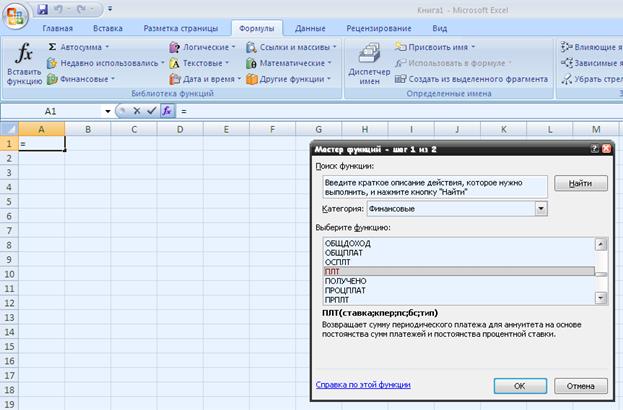This screenshot has height=410, width=623.
Task: Open Математические functions category
Action: [288, 63]
